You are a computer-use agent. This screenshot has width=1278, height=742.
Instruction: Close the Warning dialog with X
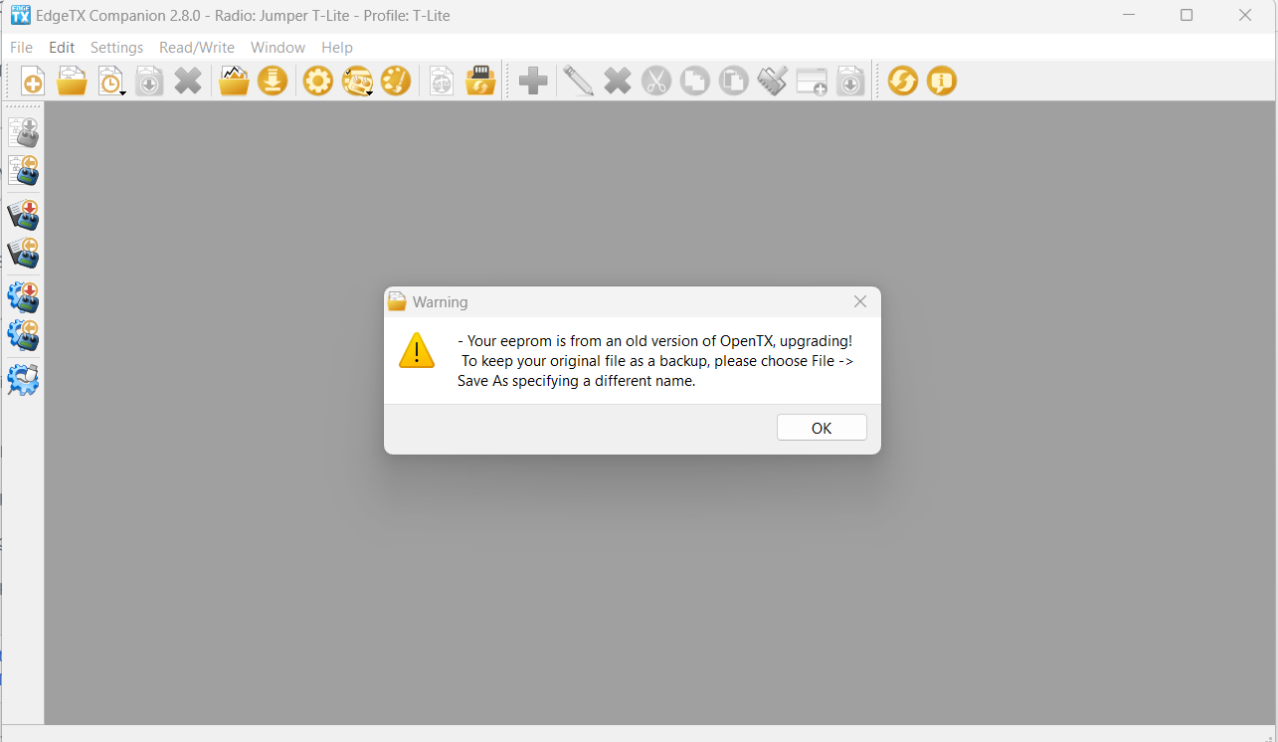point(860,301)
